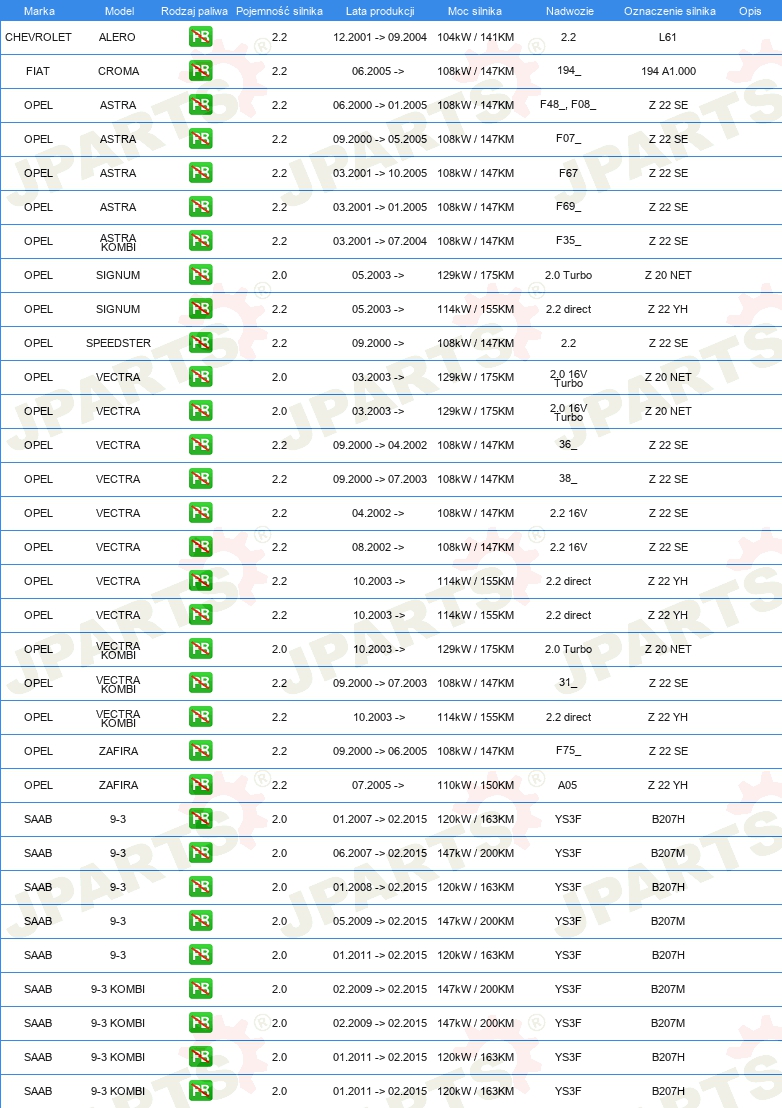Click fuel icon in SAAB 9-3 01.2011 non-KOMBI row
This screenshot has width=782, height=1108.
tap(201, 955)
